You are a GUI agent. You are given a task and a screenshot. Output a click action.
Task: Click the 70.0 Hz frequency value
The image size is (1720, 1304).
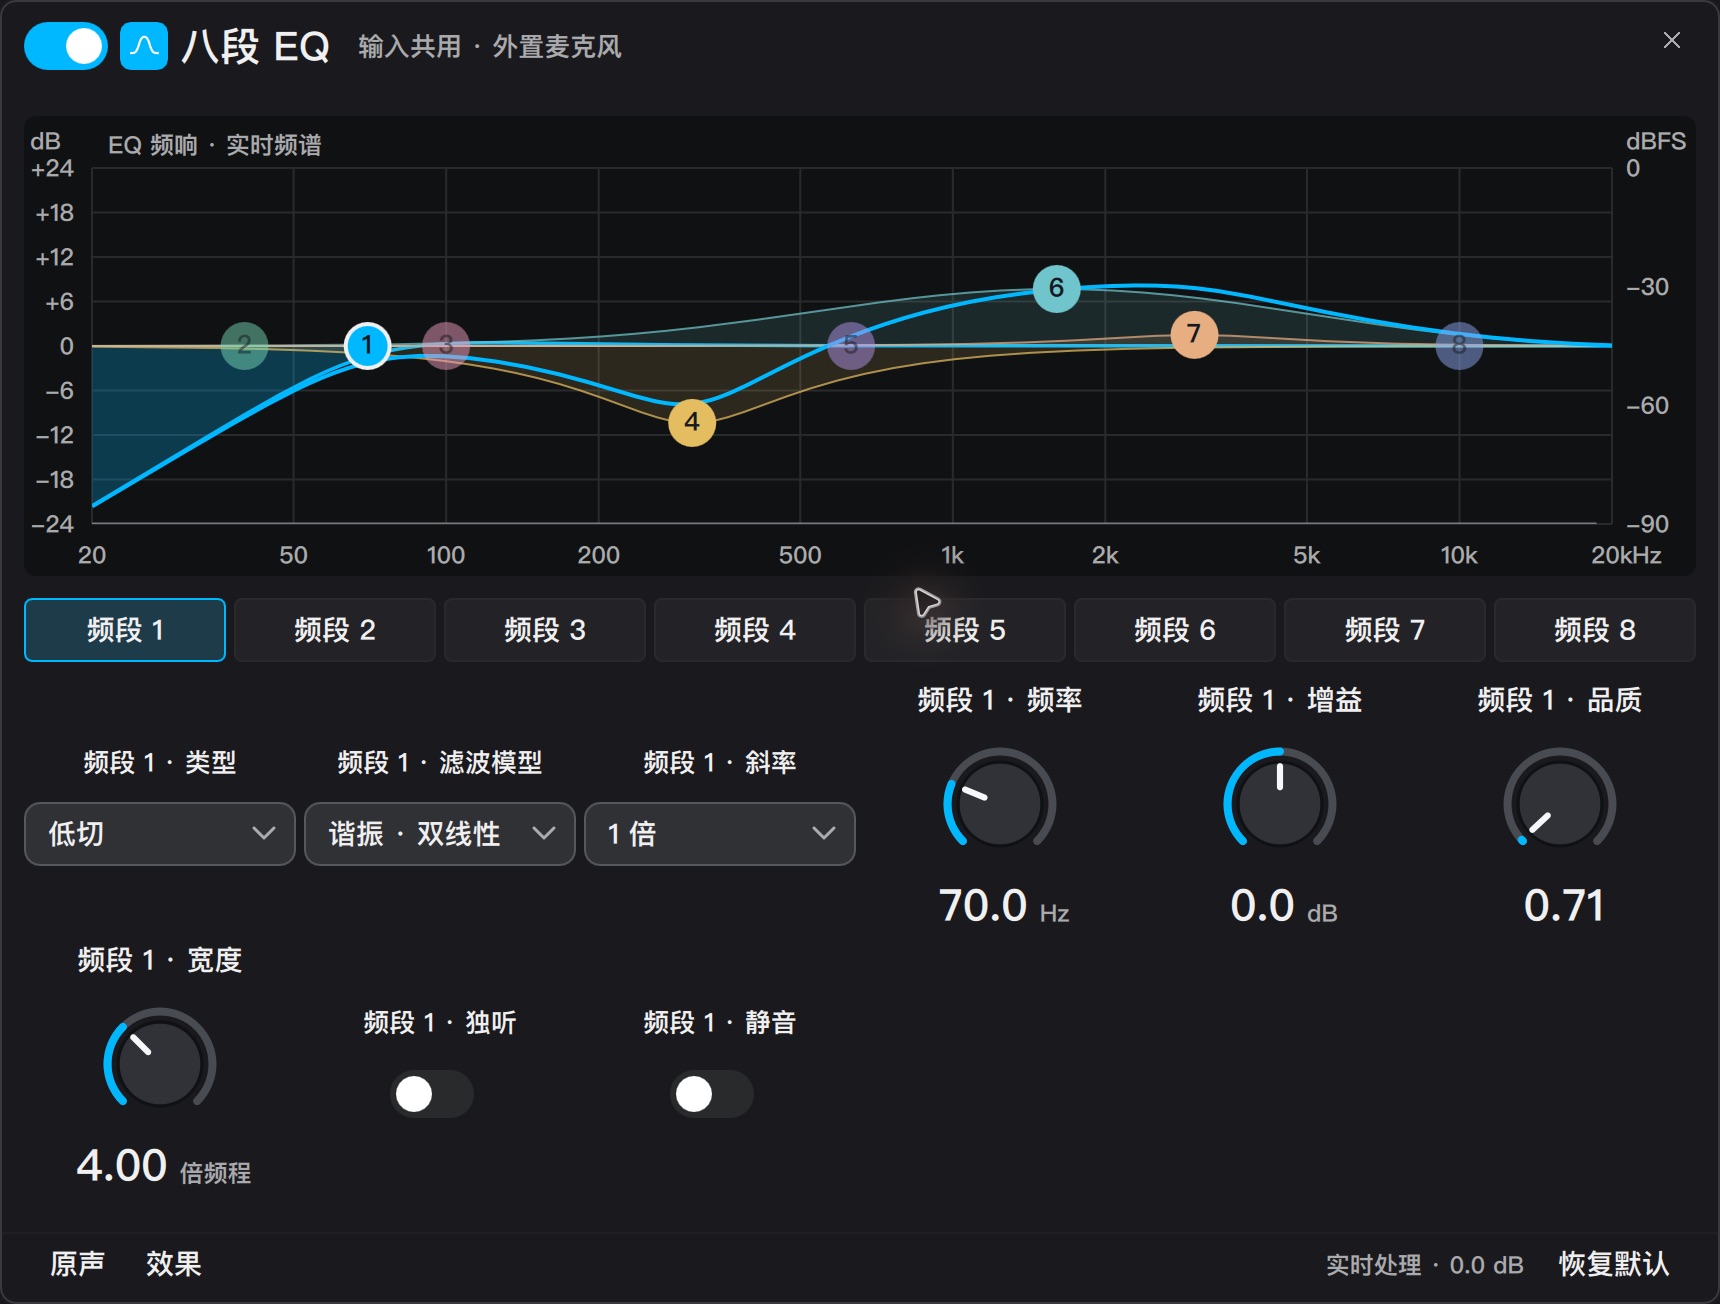click(x=1004, y=907)
